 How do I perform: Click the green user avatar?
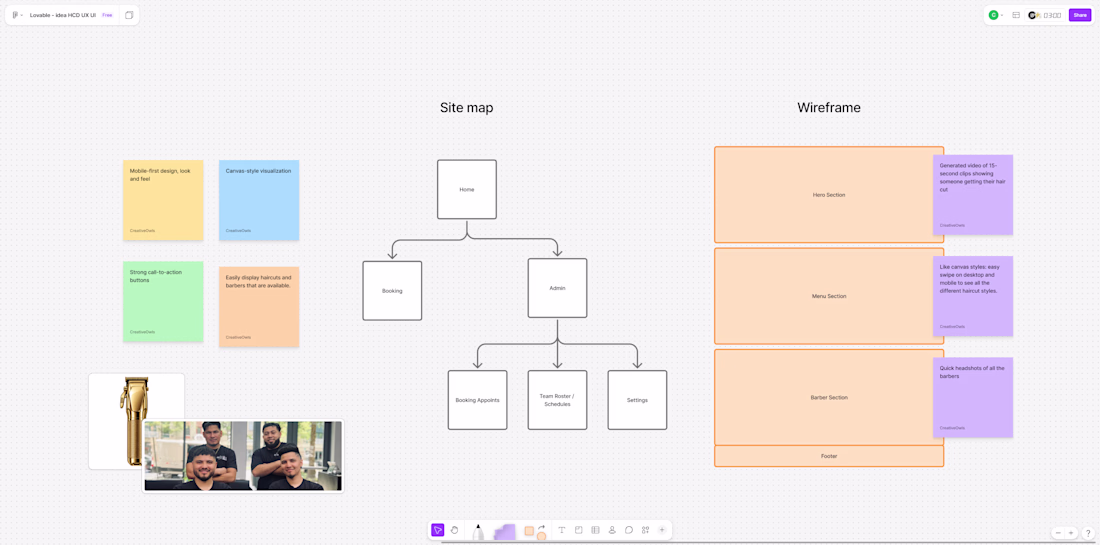(993, 15)
